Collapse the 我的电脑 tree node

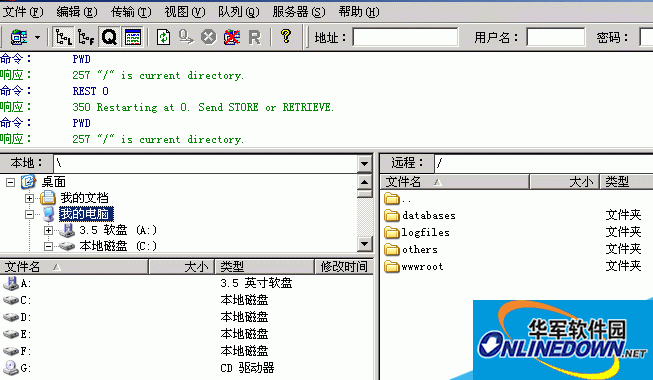click(x=29, y=215)
